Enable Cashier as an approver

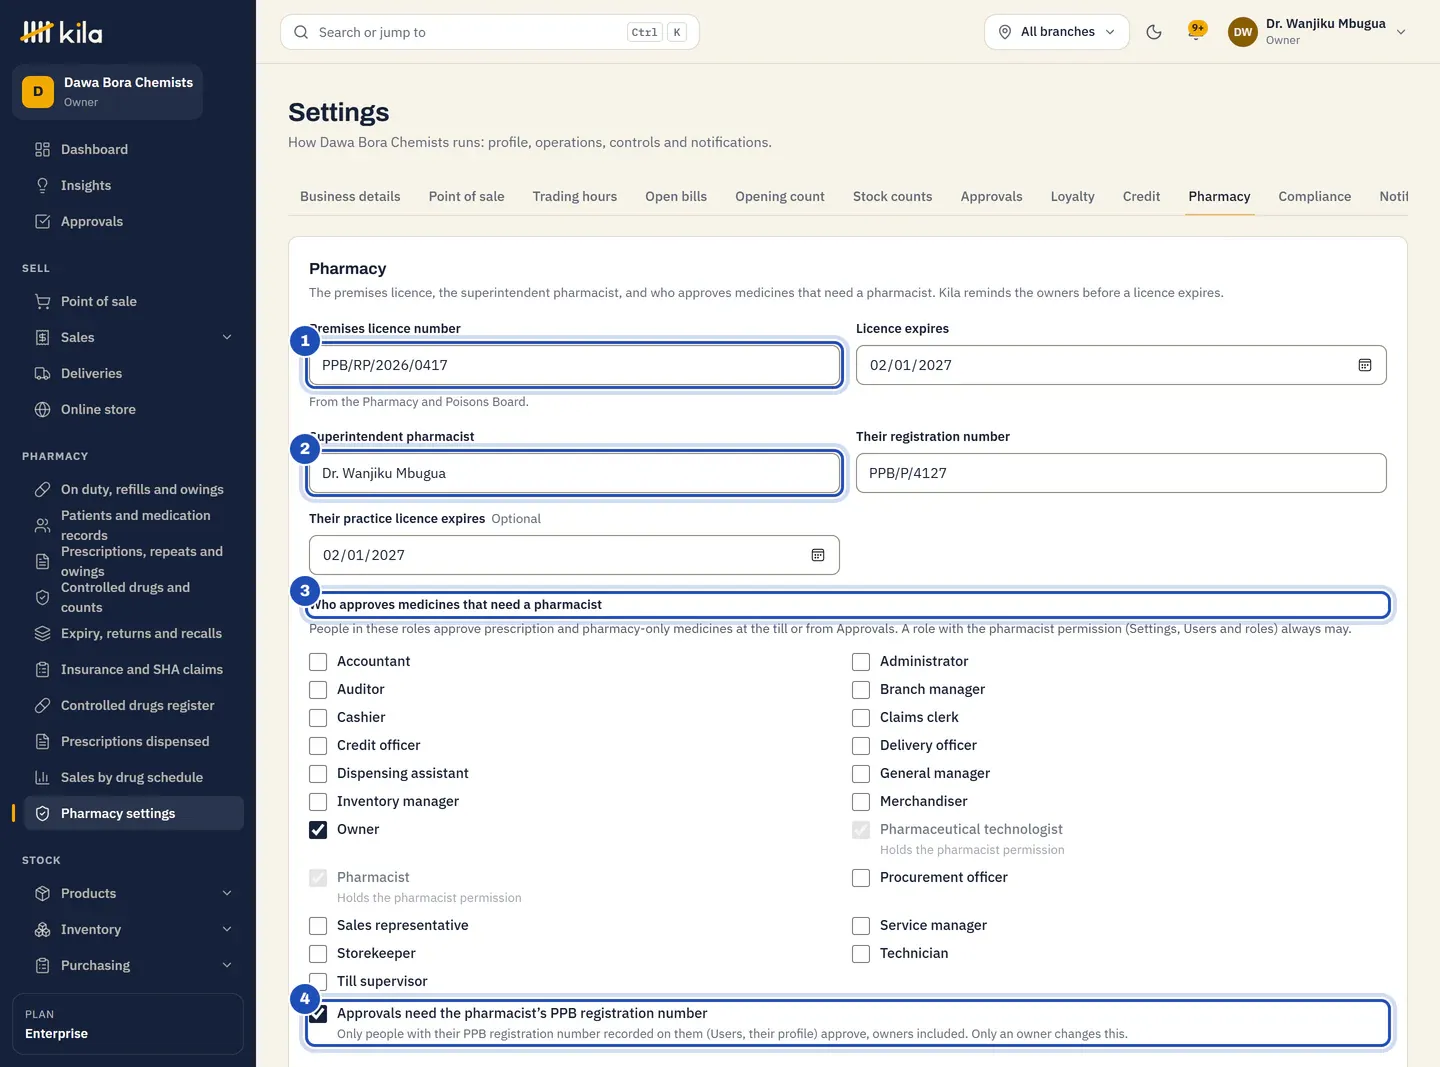pyautogui.click(x=318, y=718)
